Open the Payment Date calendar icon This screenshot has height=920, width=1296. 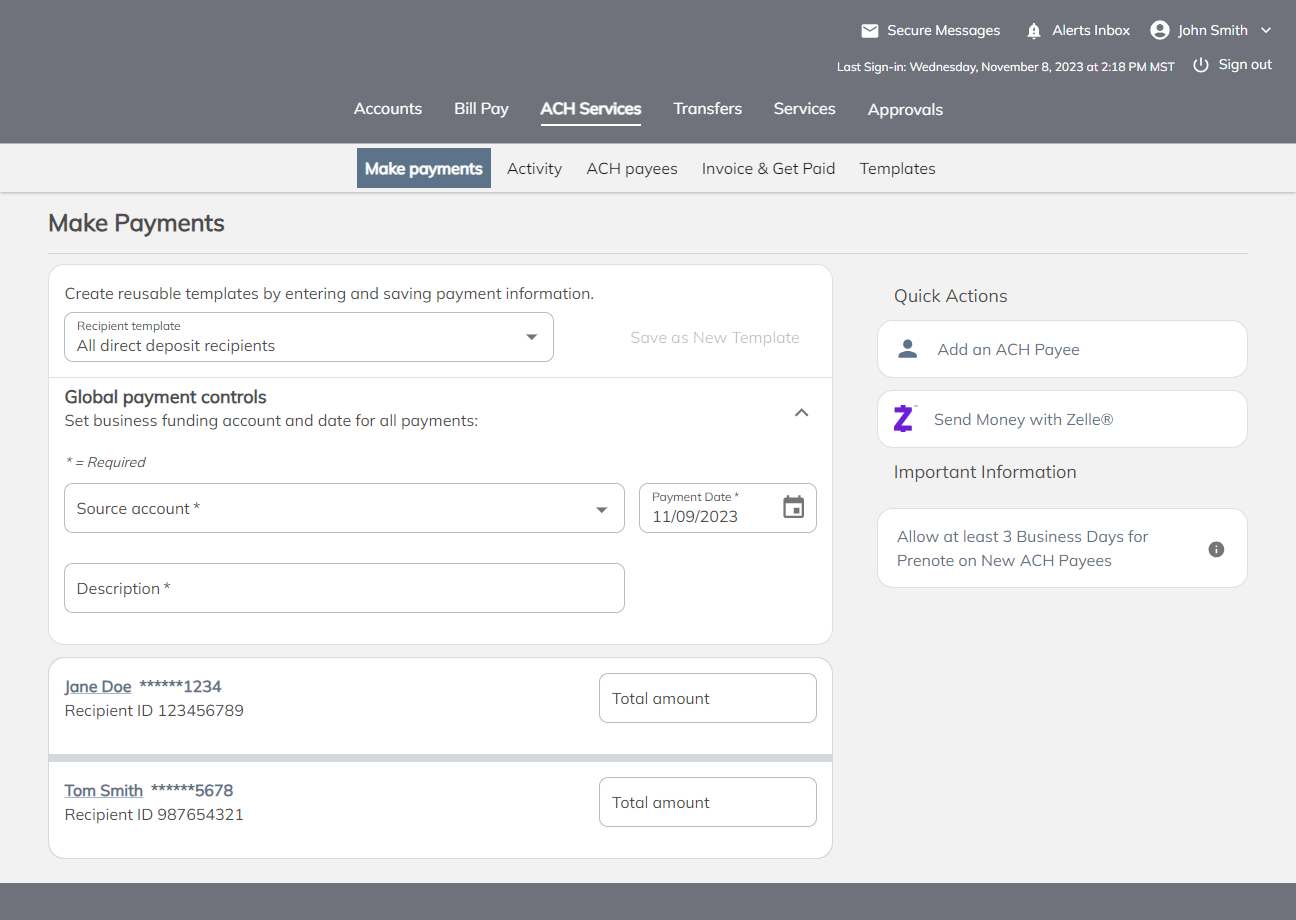click(793, 507)
